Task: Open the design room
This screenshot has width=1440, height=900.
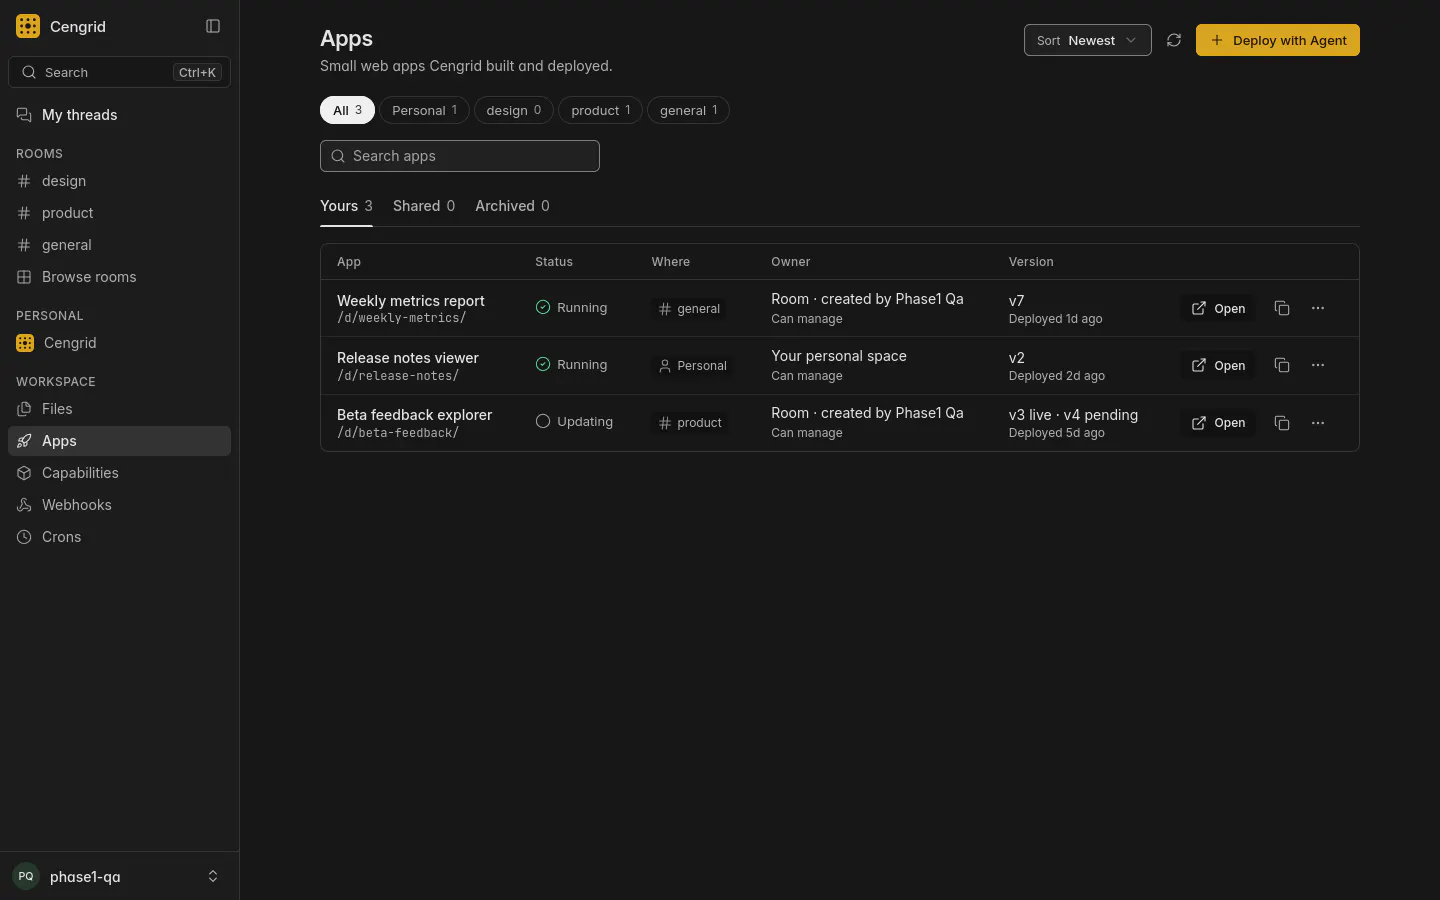Action: coord(120,181)
